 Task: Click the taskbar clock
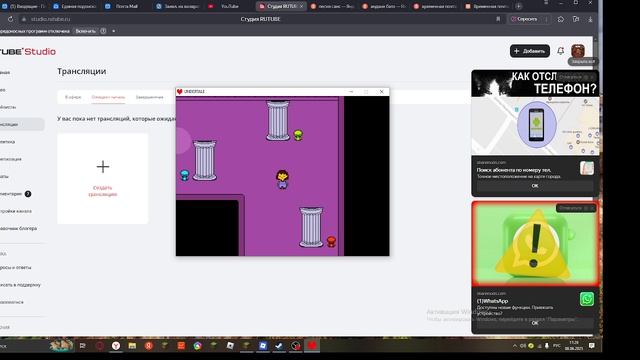pos(574,346)
